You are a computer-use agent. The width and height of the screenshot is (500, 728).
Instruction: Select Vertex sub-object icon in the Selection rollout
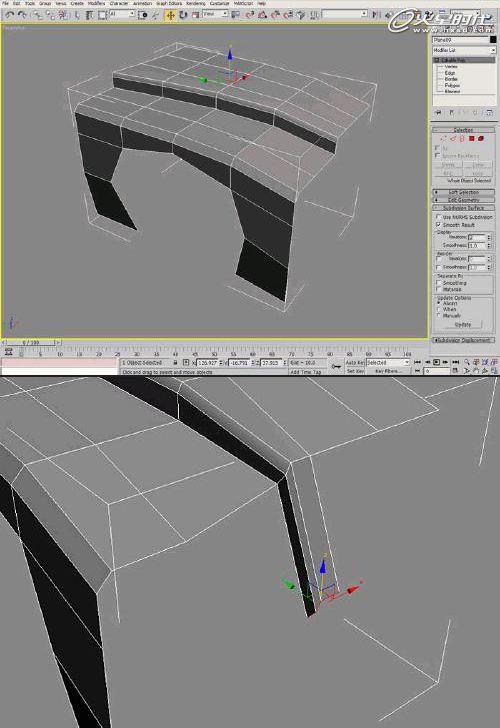click(x=443, y=138)
